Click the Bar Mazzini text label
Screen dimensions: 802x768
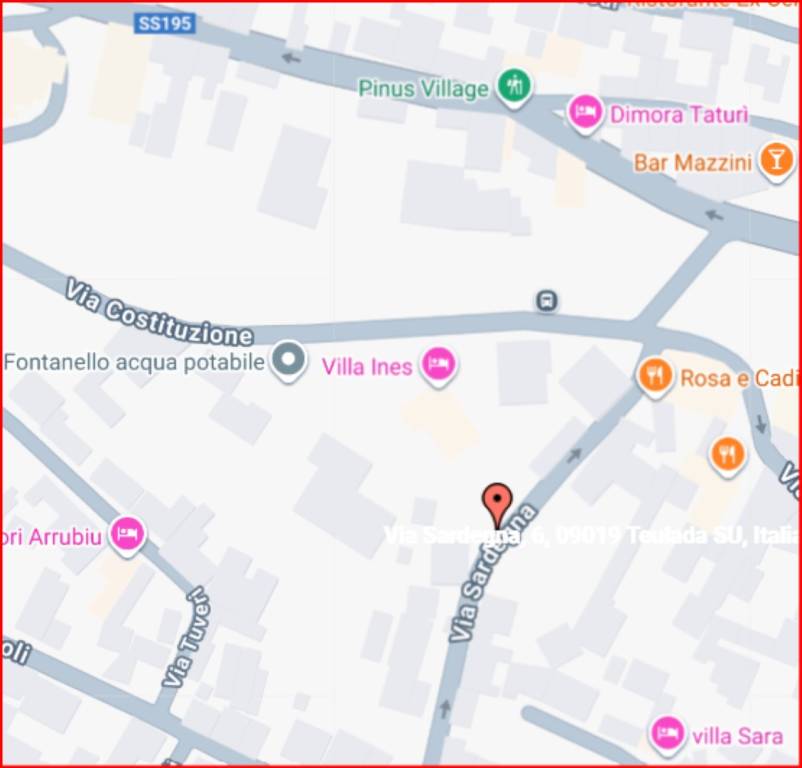click(x=693, y=163)
